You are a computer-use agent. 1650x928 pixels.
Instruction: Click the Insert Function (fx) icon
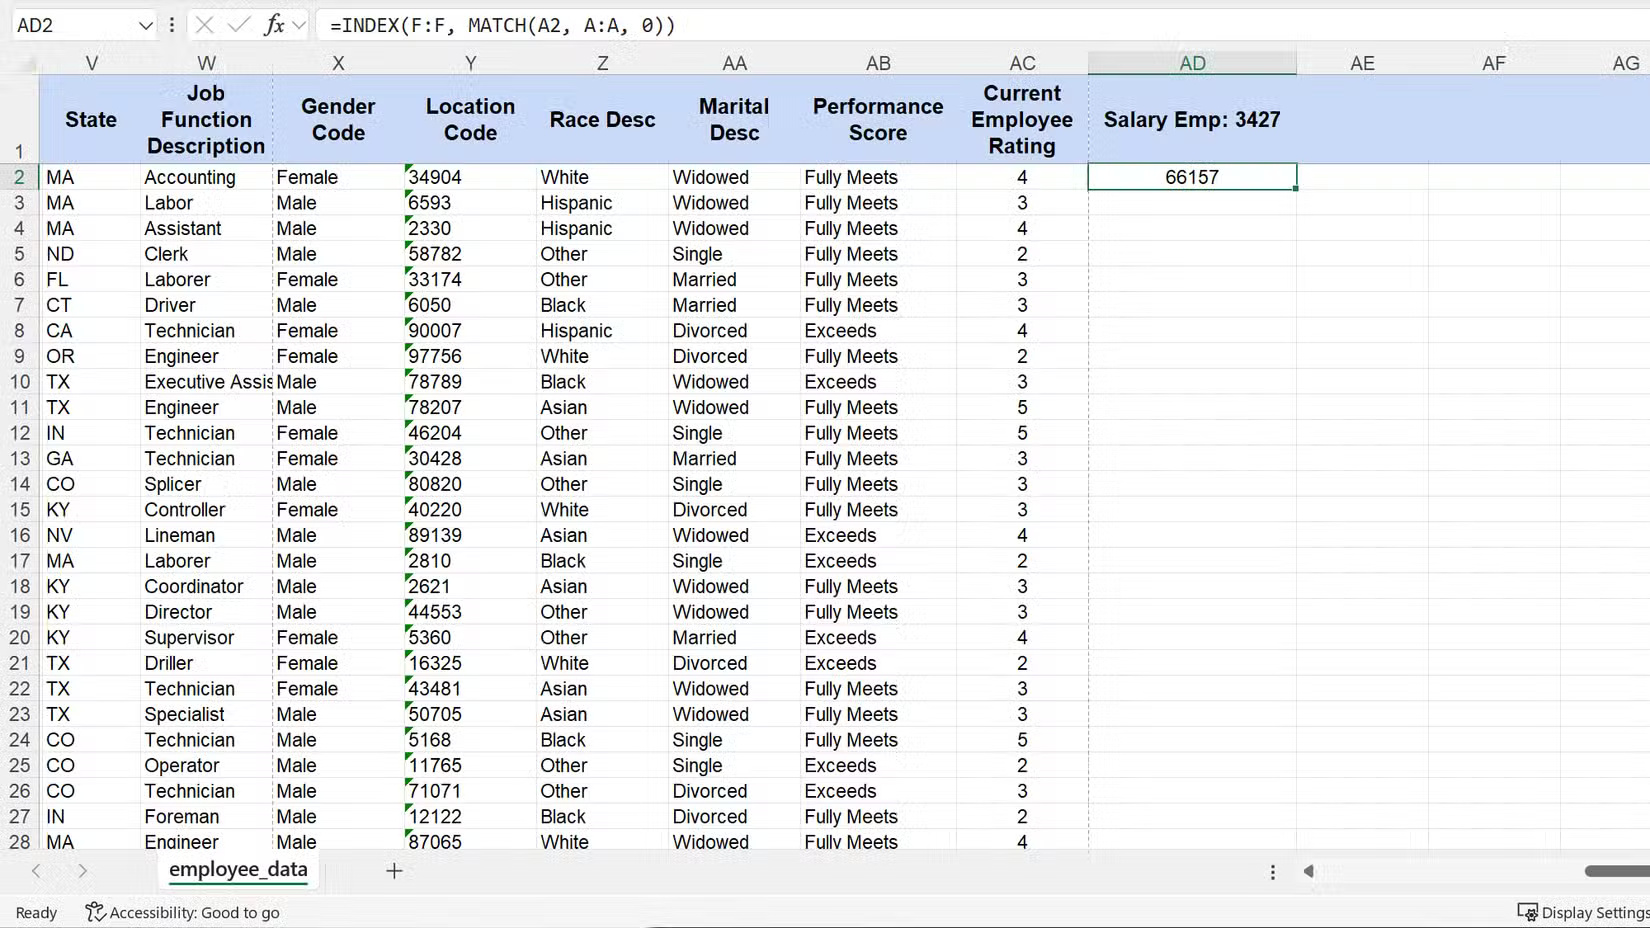274,25
